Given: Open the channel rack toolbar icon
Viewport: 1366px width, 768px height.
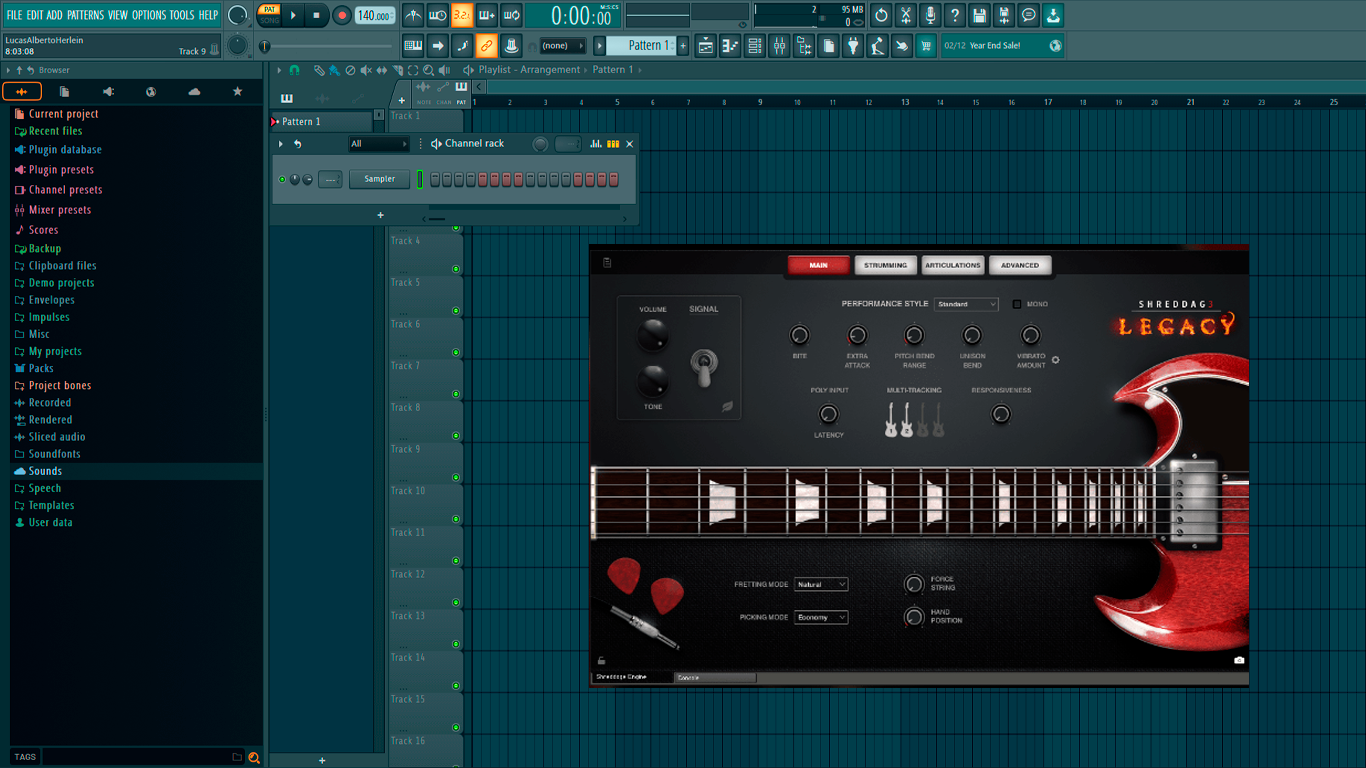Looking at the screenshot, I should [755, 45].
